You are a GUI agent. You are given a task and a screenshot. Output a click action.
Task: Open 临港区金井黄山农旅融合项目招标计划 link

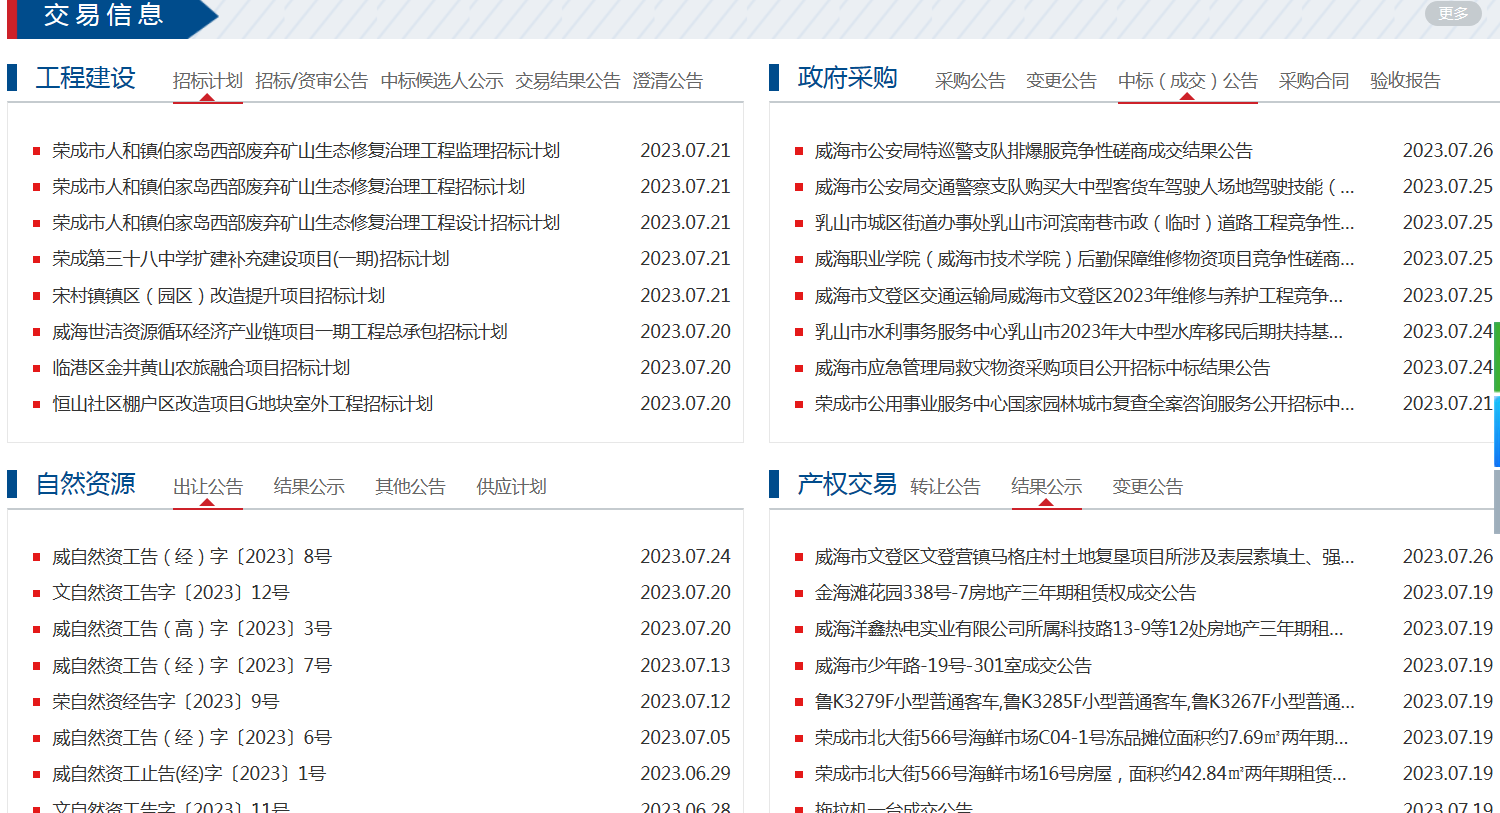(201, 368)
